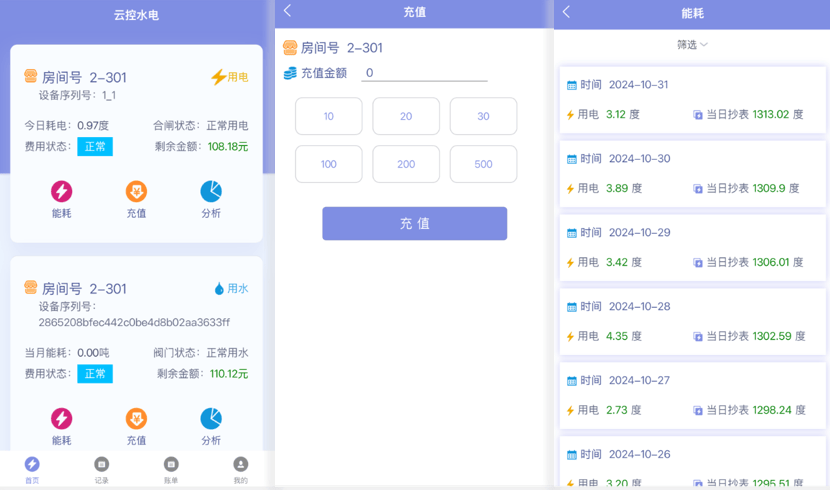Image resolution: width=830 pixels, height=490 pixels.
Task: Go to 我的 profile tab
Action: (240, 469)
